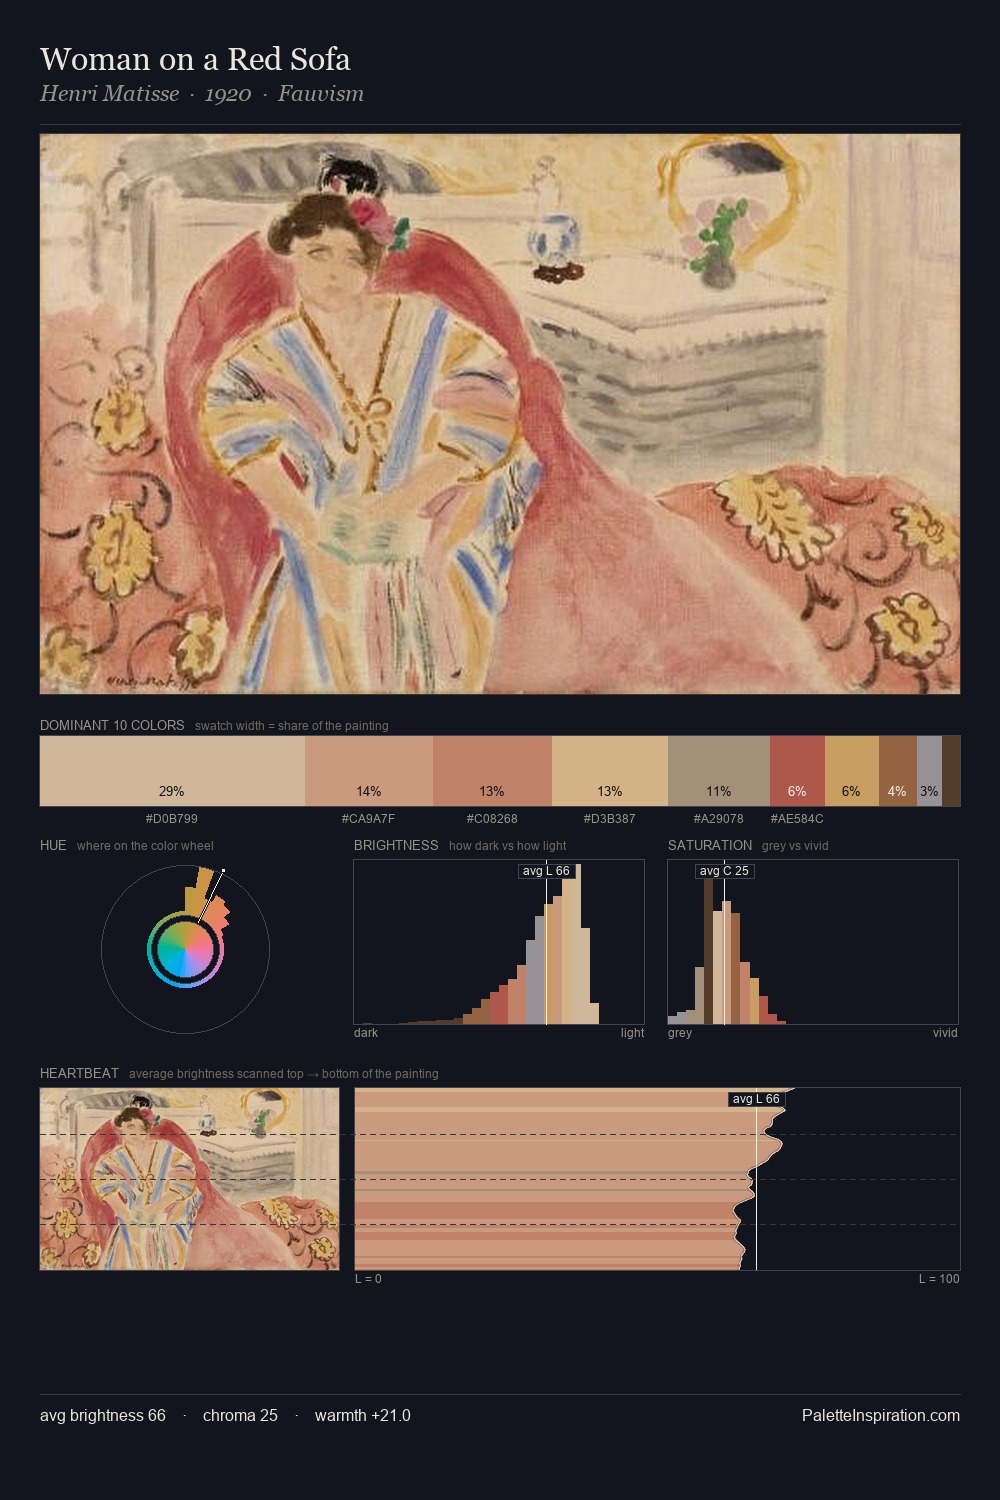Click the 'SATURATION' section heading
Image resolution: width=1000 pixels, height=1500 pixels.
coord(710,845)
